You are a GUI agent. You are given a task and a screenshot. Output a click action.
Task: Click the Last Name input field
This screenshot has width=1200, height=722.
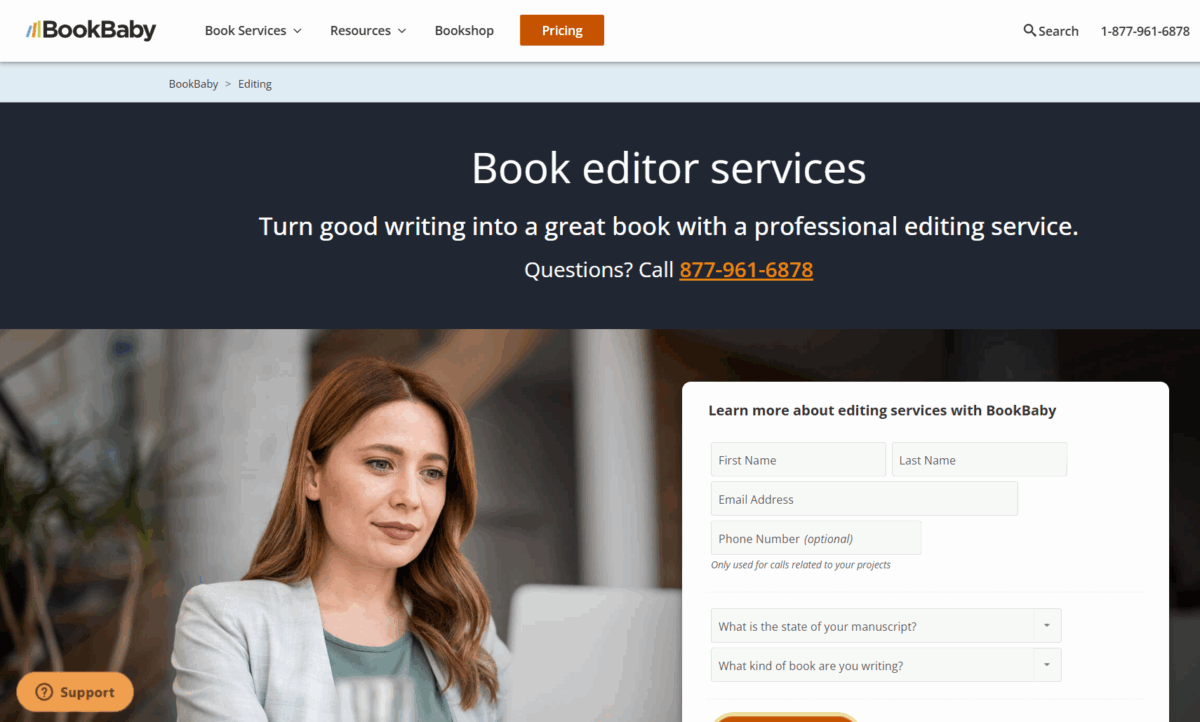pyautogui.click(x=979, y=459)
